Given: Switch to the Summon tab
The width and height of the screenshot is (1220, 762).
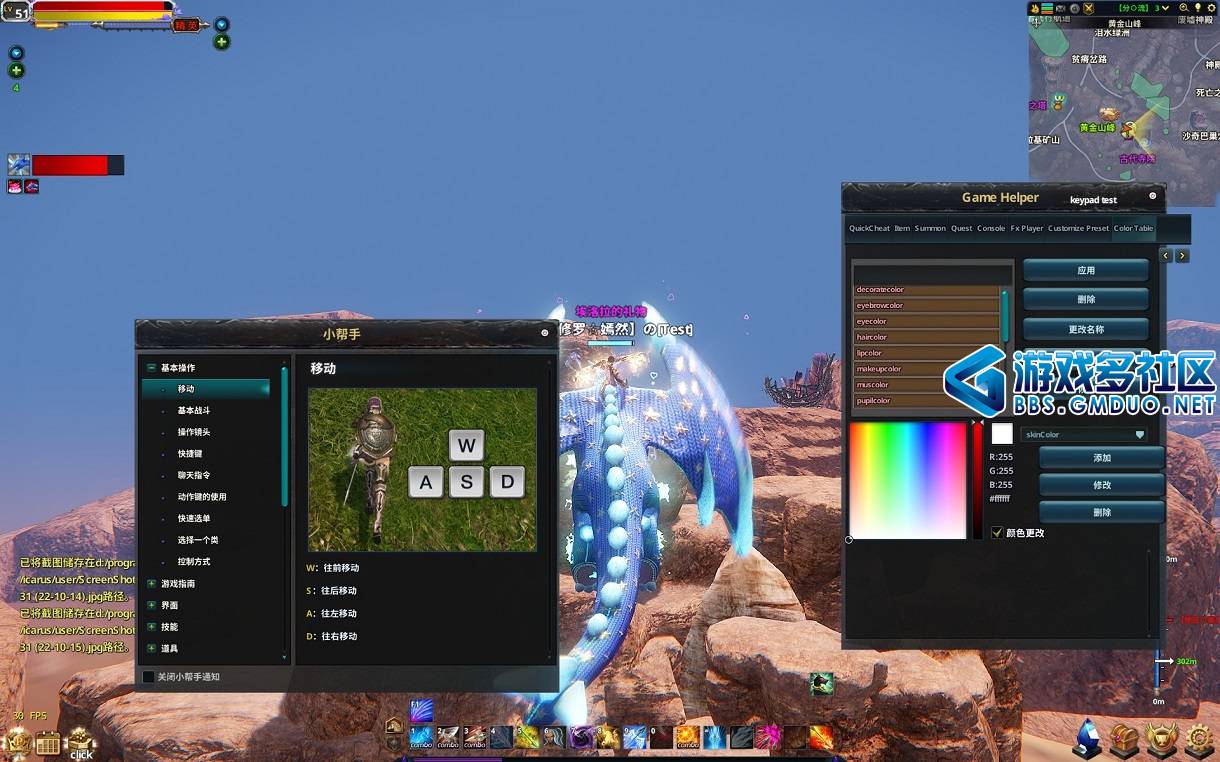Looking at the screenshot, I should [x=930, y=228].
